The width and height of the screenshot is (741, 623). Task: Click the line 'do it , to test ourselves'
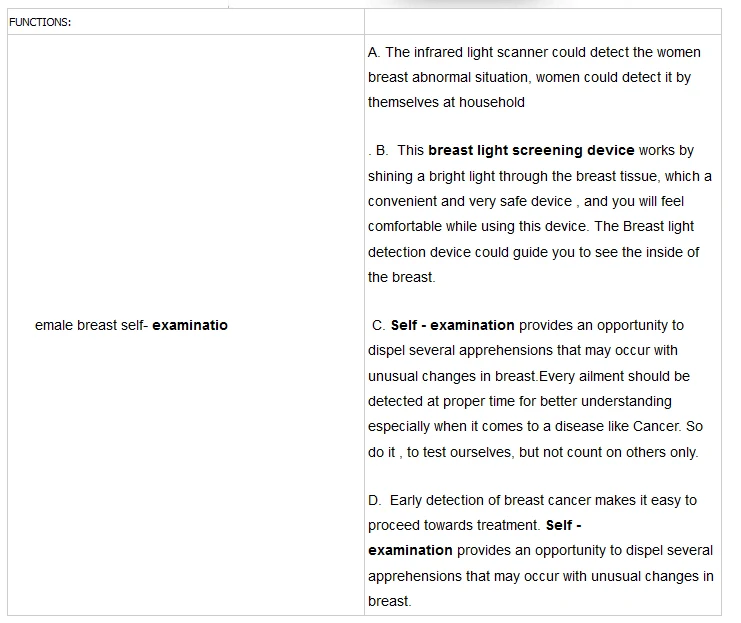pos(533,452)
